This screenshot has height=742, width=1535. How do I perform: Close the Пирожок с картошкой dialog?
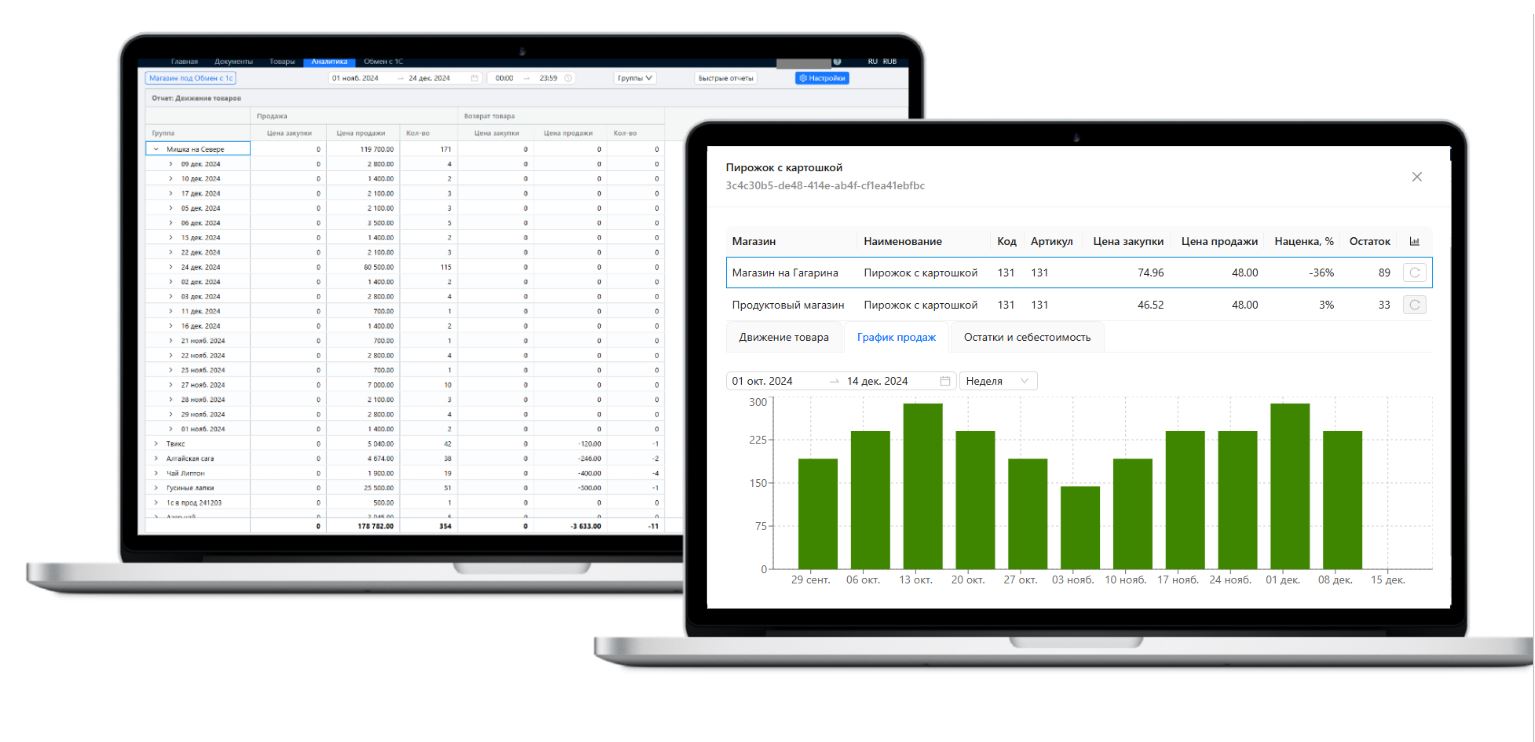pyautogui.click(x=1416, y=177)
